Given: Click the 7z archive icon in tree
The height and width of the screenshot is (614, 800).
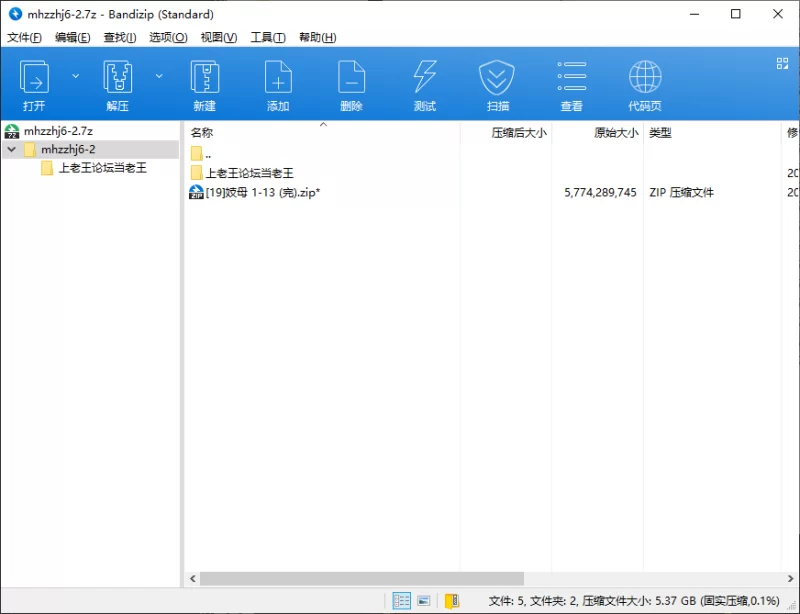Looking at the screenshot, I should pos(12,131).
